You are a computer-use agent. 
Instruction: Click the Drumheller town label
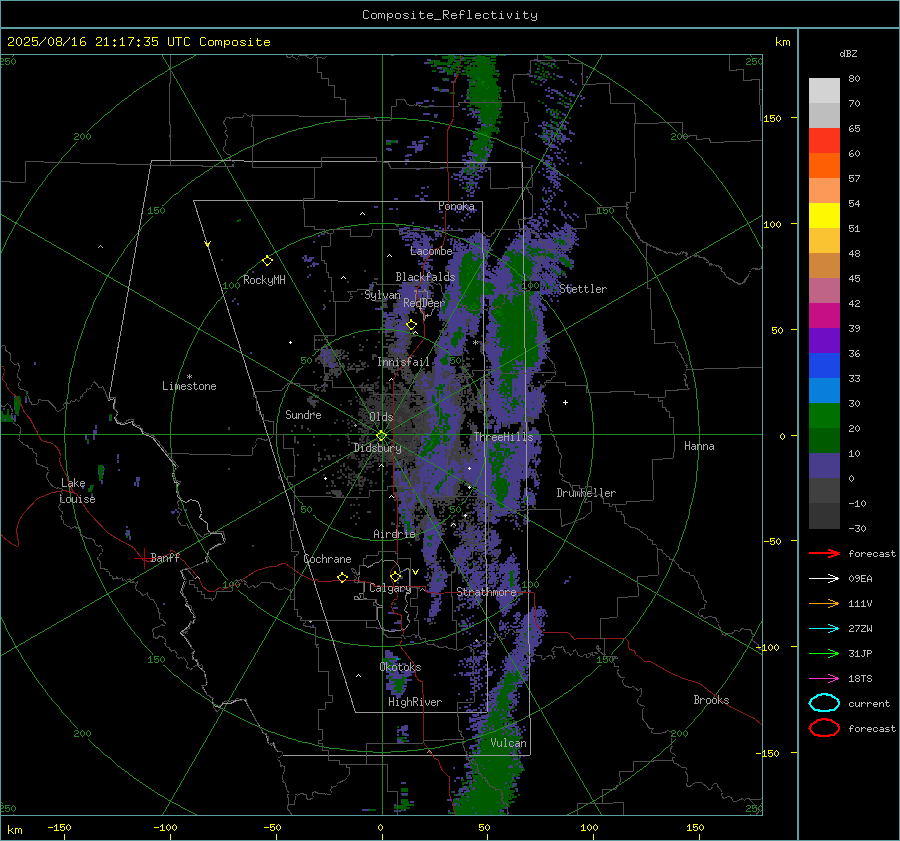(x=586, y=493)
